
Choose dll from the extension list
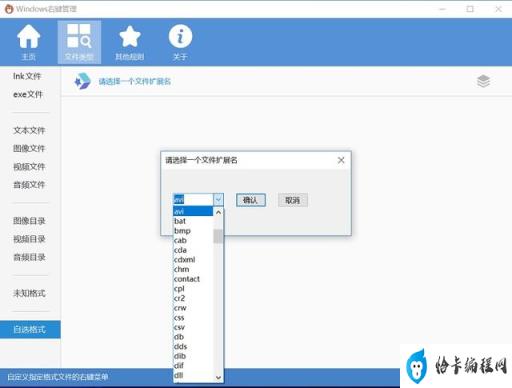pyautogui.click(x=193, y=375)
